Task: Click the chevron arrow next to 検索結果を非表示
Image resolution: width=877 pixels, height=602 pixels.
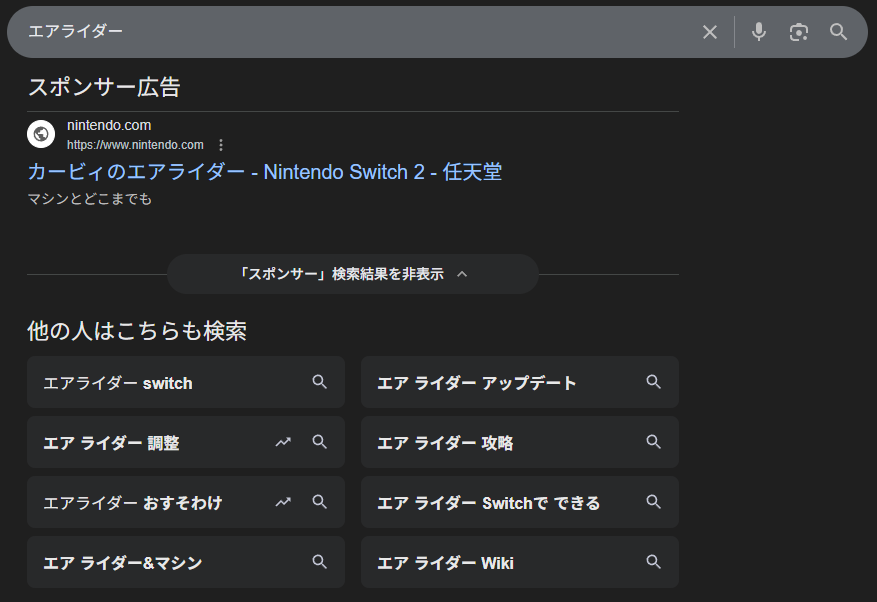Action: click(462, 274)
